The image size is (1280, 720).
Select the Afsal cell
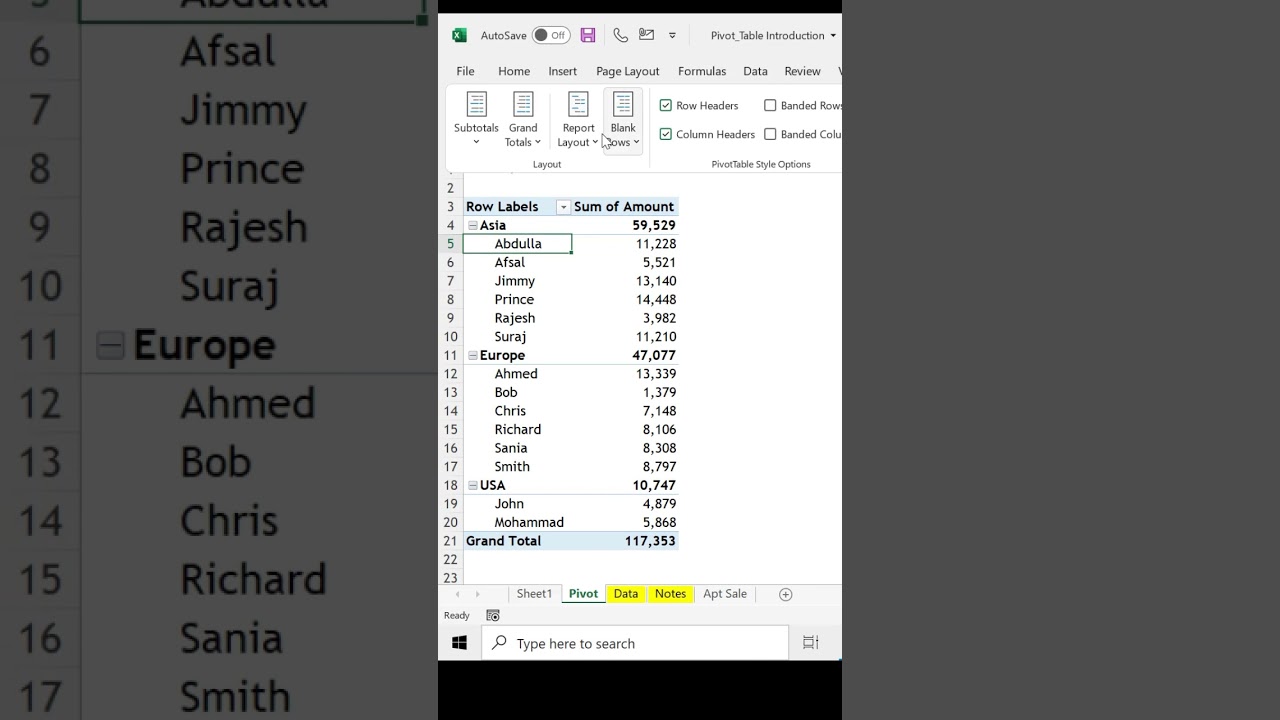517,262
